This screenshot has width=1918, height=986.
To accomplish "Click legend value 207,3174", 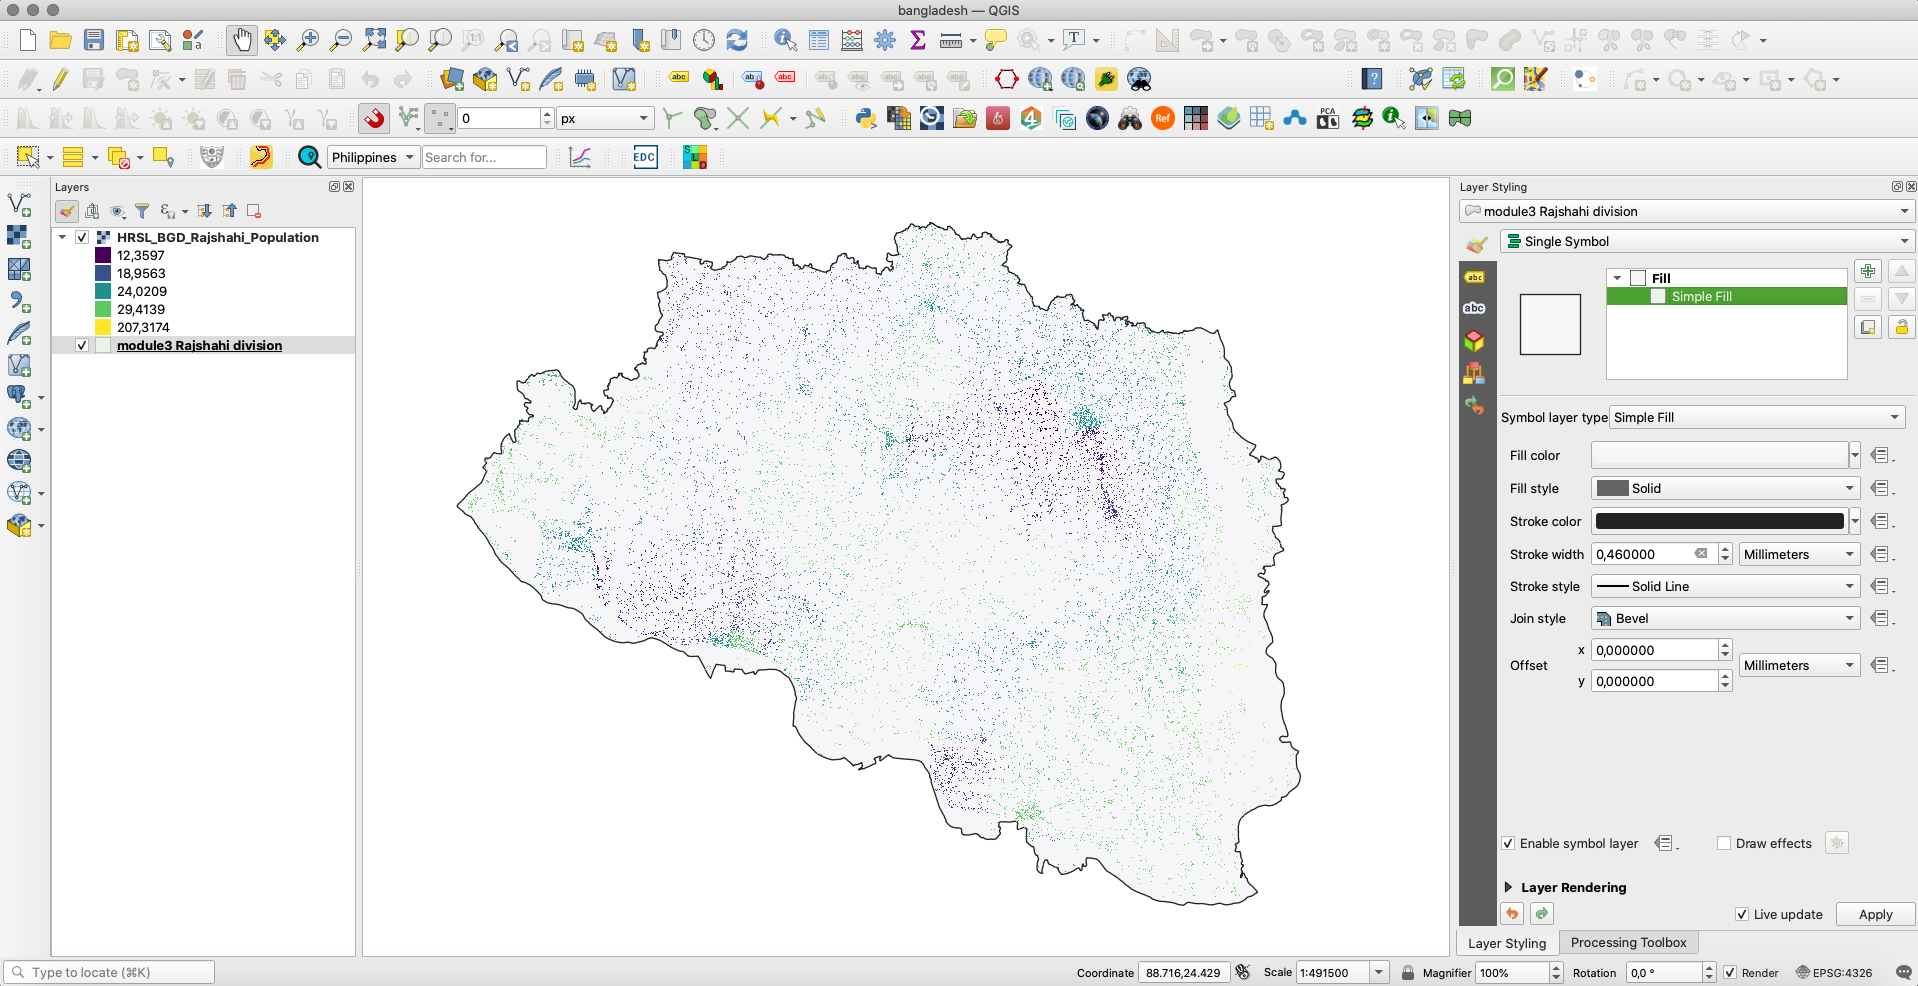I will point(143,327).
